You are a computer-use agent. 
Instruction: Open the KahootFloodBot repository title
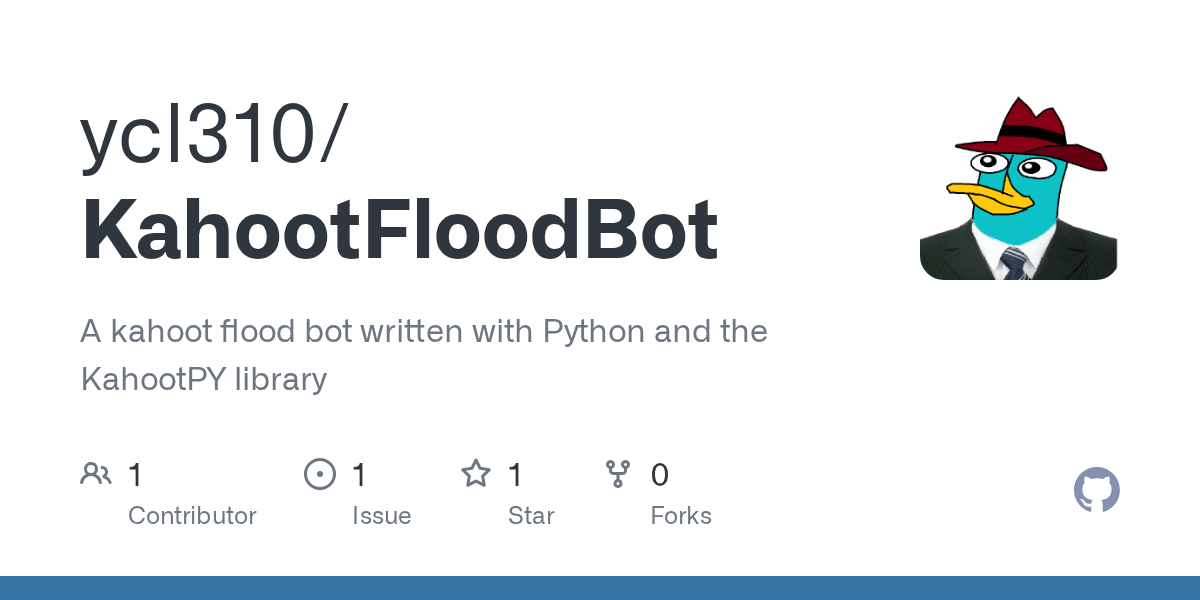click(399, 231)
